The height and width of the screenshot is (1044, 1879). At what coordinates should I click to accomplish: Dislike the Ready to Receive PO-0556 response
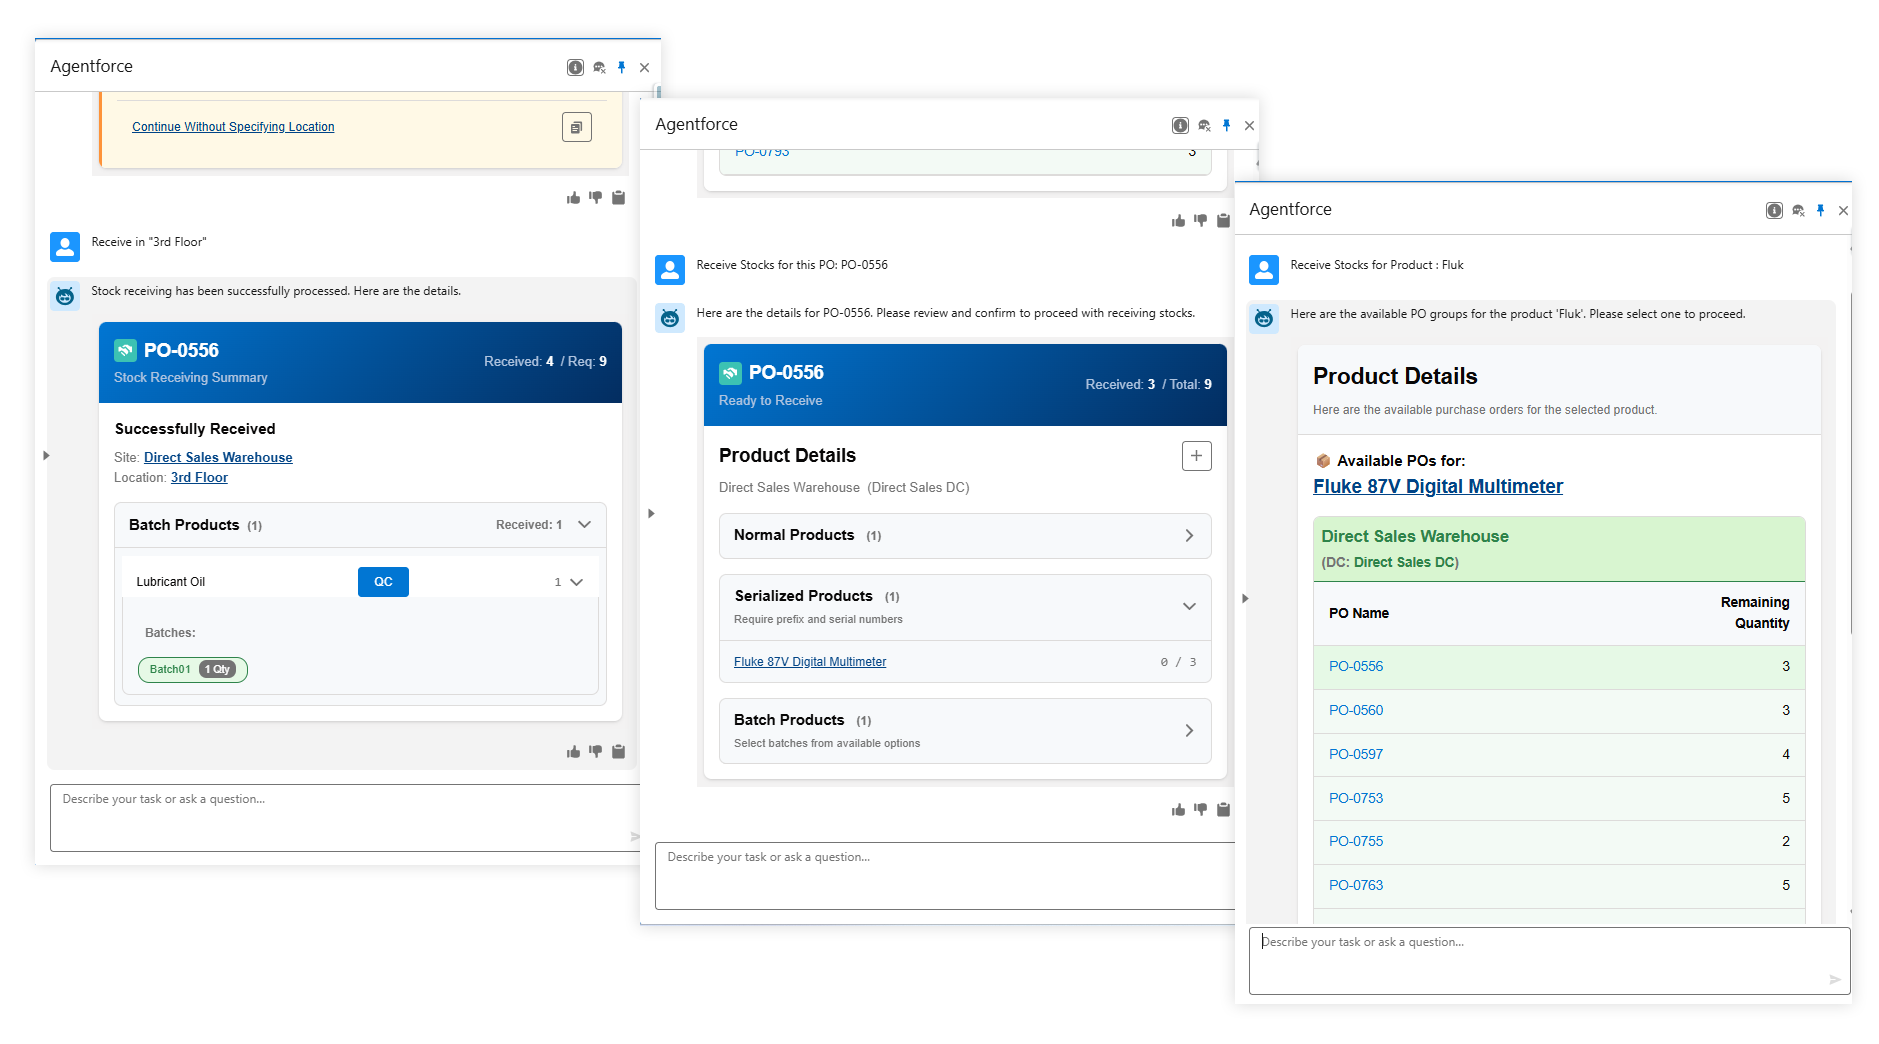(1201, 810)
